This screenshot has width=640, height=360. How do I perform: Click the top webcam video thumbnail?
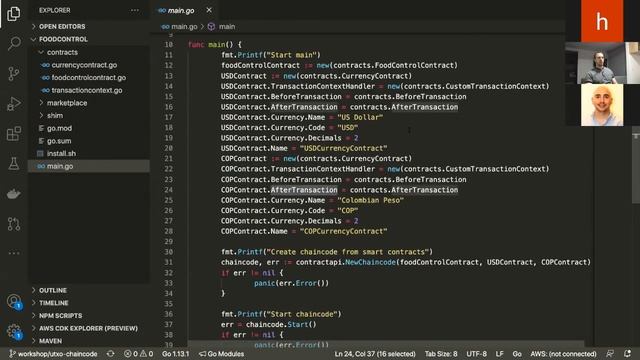point(602,63)
